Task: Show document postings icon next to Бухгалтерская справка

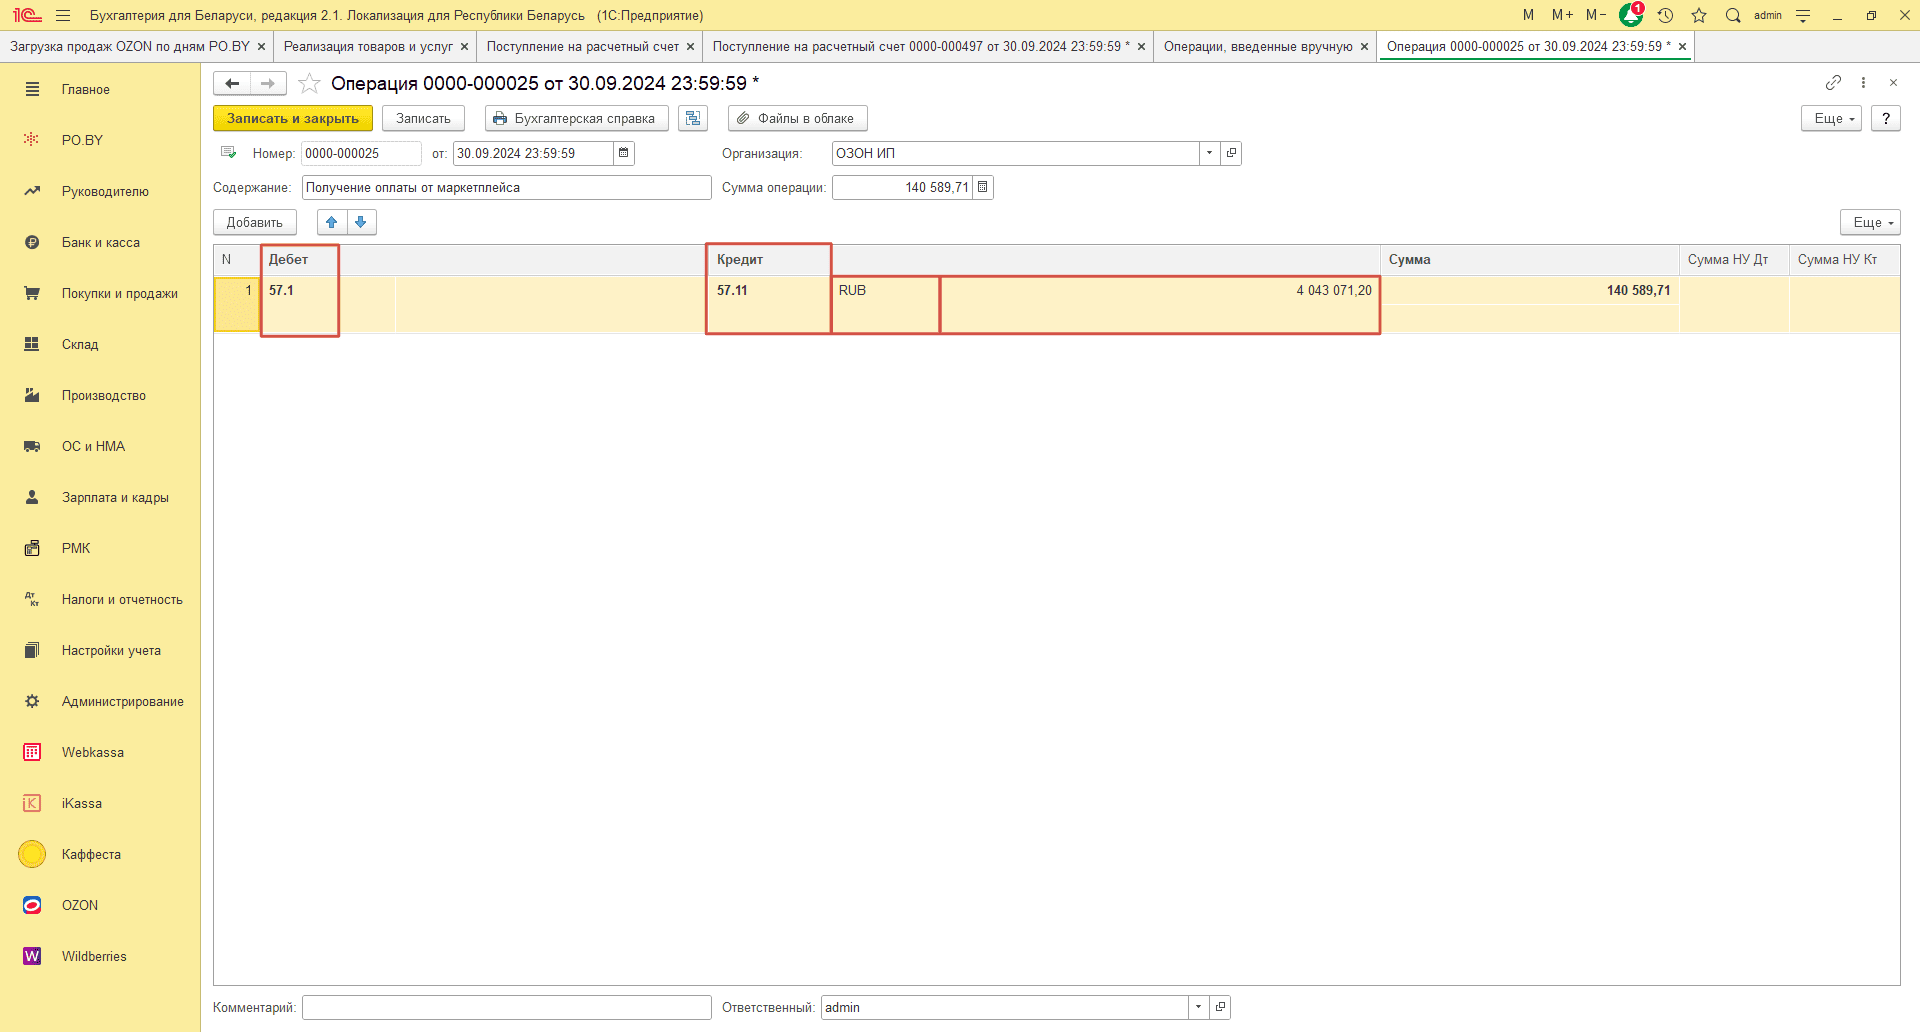Action: [x=693, y=118]
